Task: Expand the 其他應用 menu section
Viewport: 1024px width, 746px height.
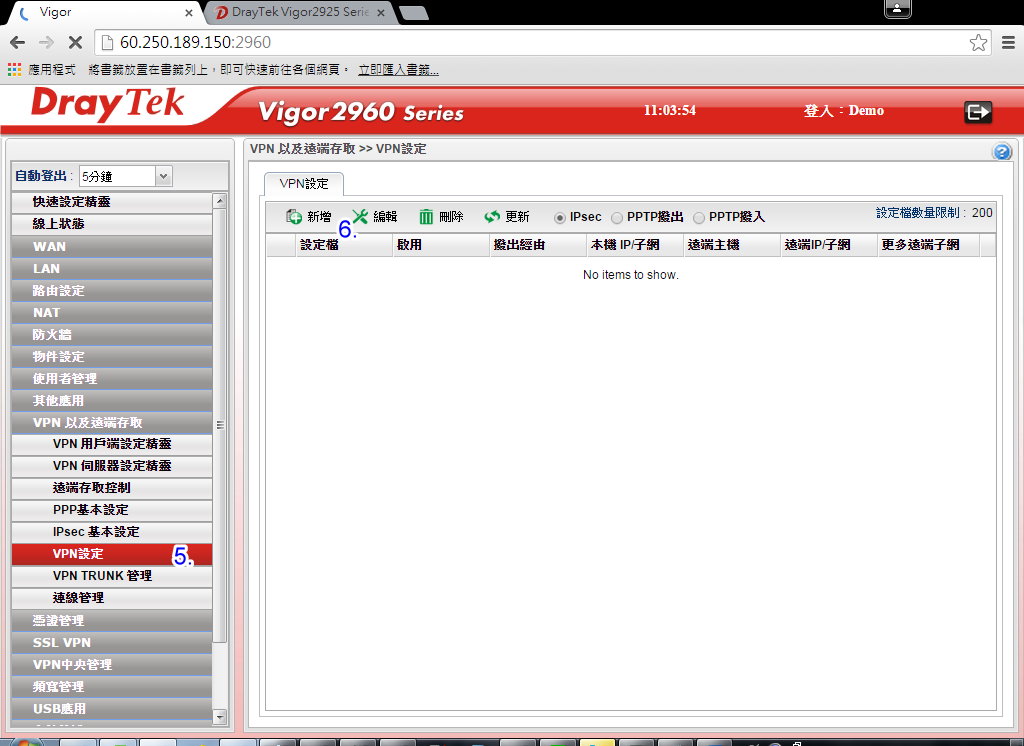Action: click(x=112, y=400)
